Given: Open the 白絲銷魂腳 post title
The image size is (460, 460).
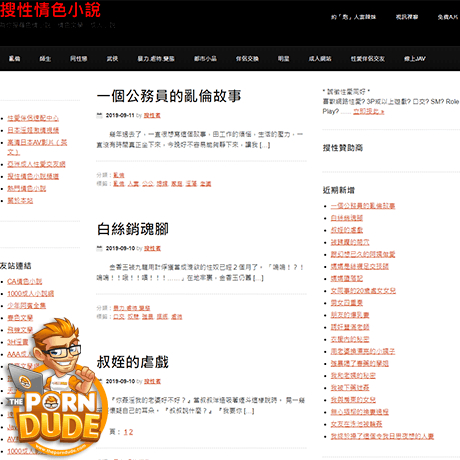Looking at the screenshot, I should coord(133,229).
